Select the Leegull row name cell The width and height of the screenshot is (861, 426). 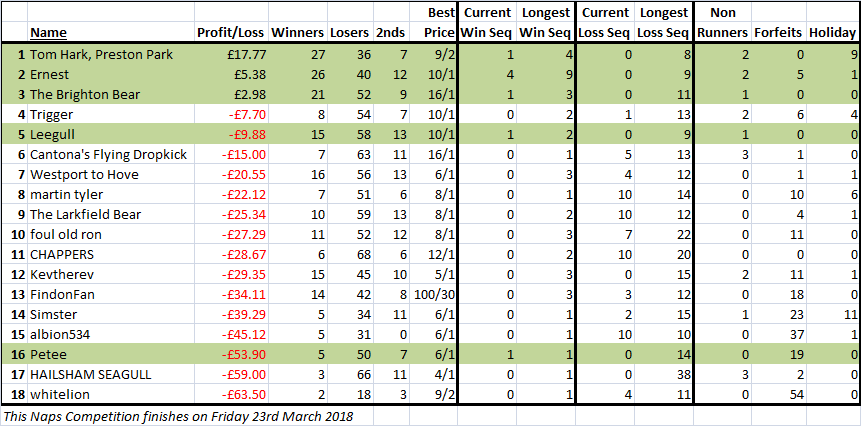pyautogui.click(x=111, y=135)
